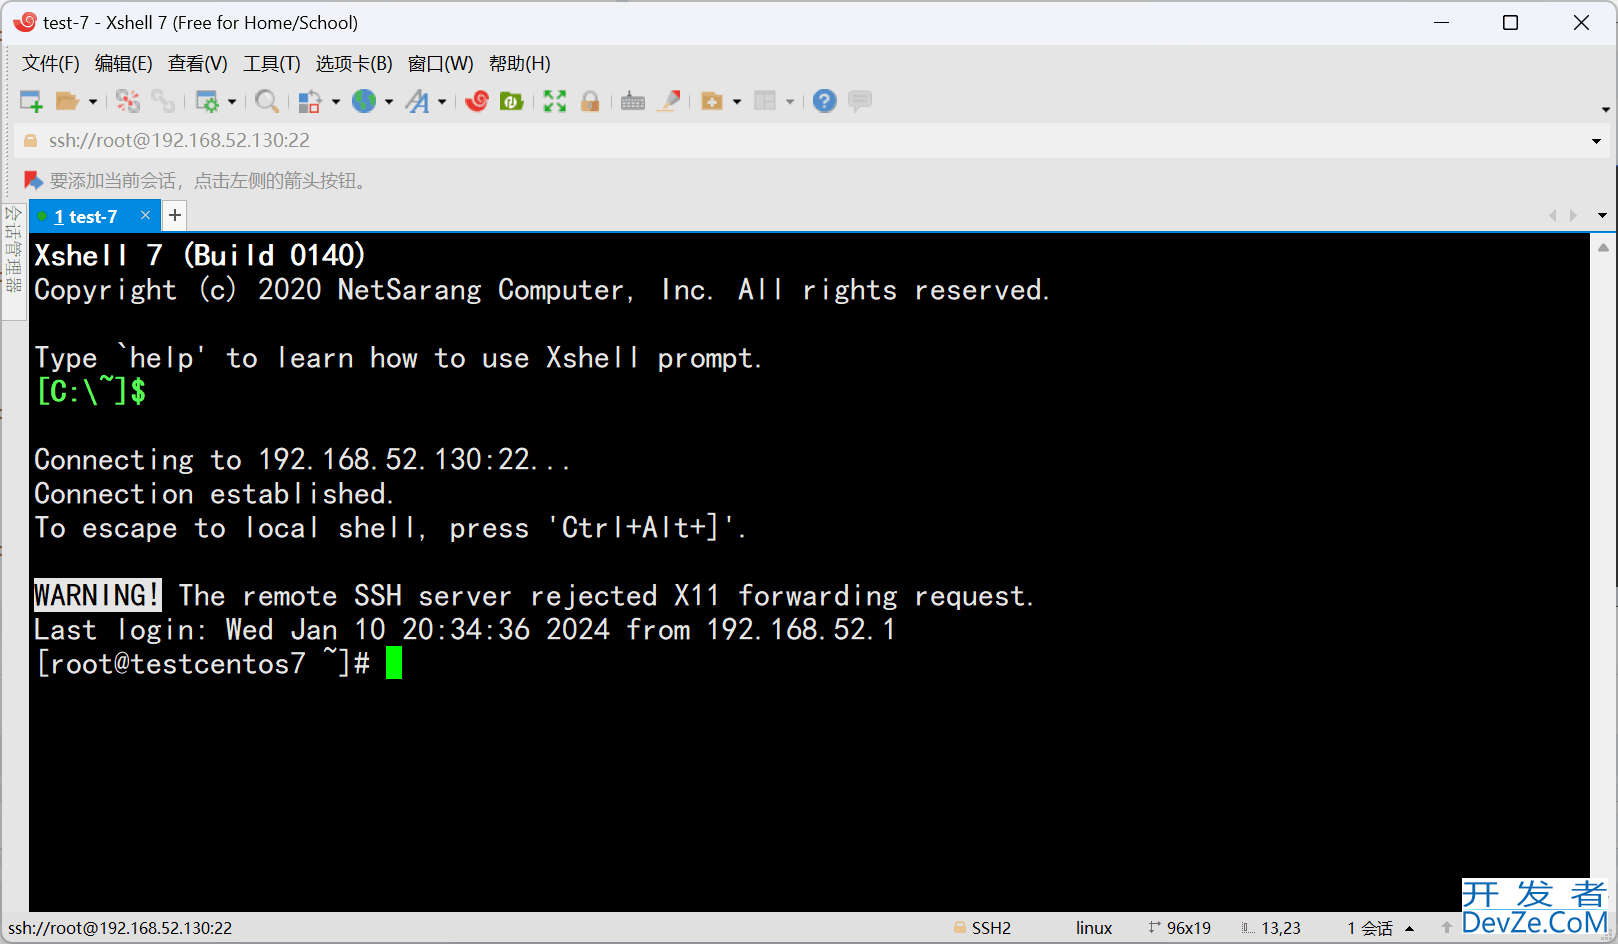Expand the color scheme dropdown arrow

(x=336, y=102)
